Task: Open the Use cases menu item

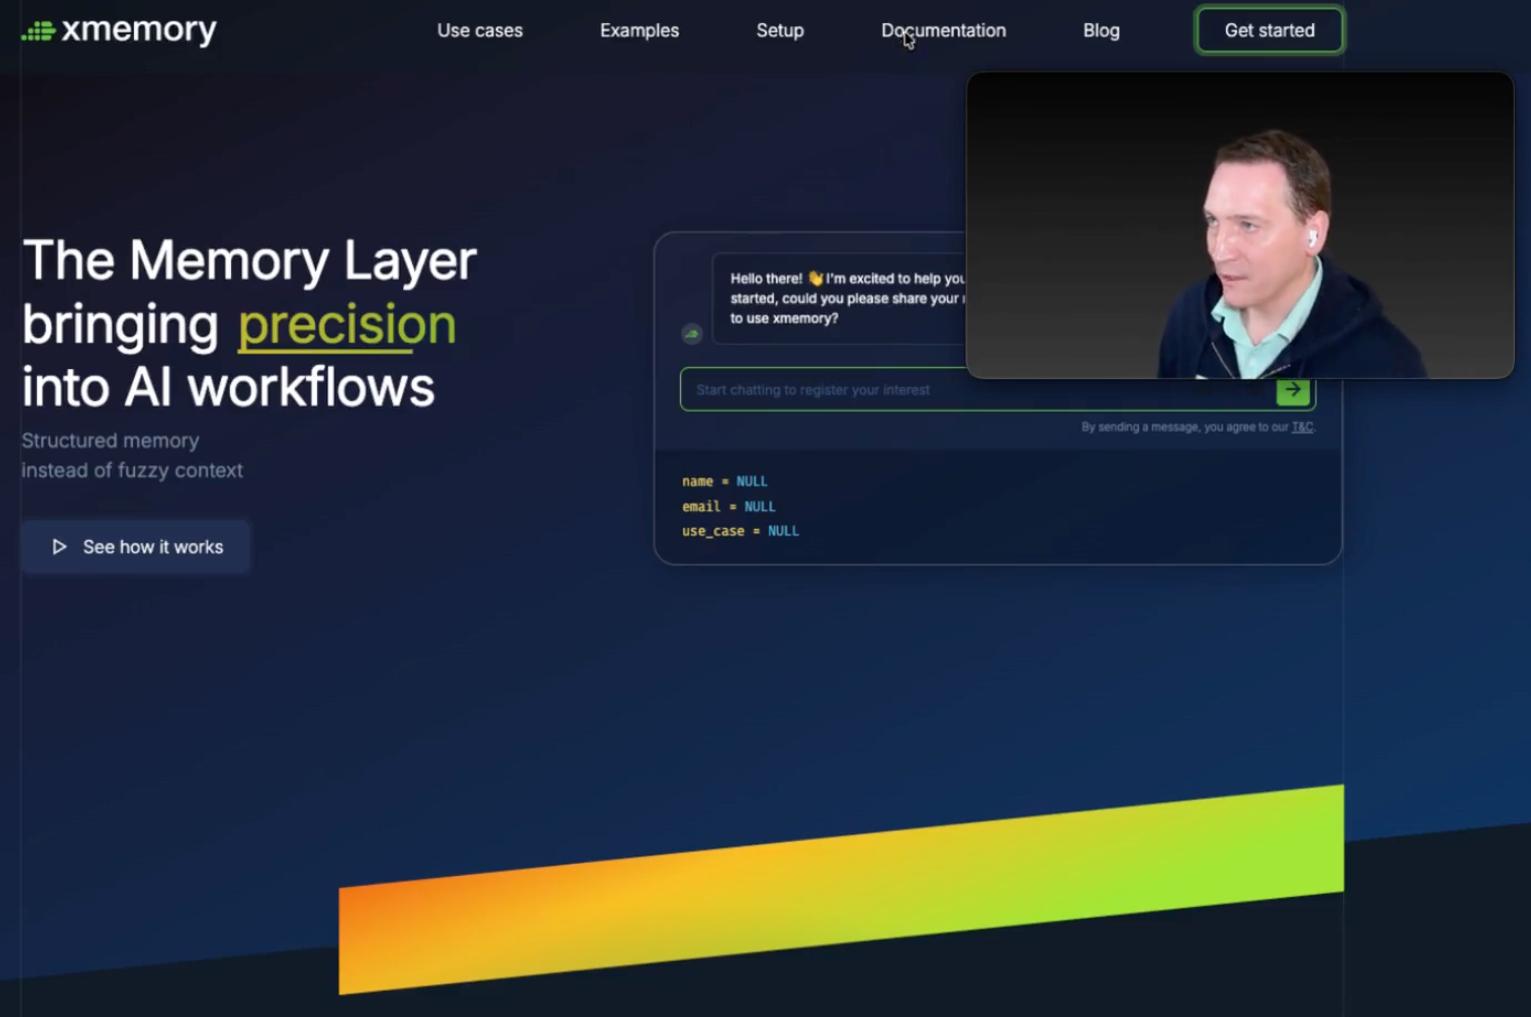Action: coord(480,31)
